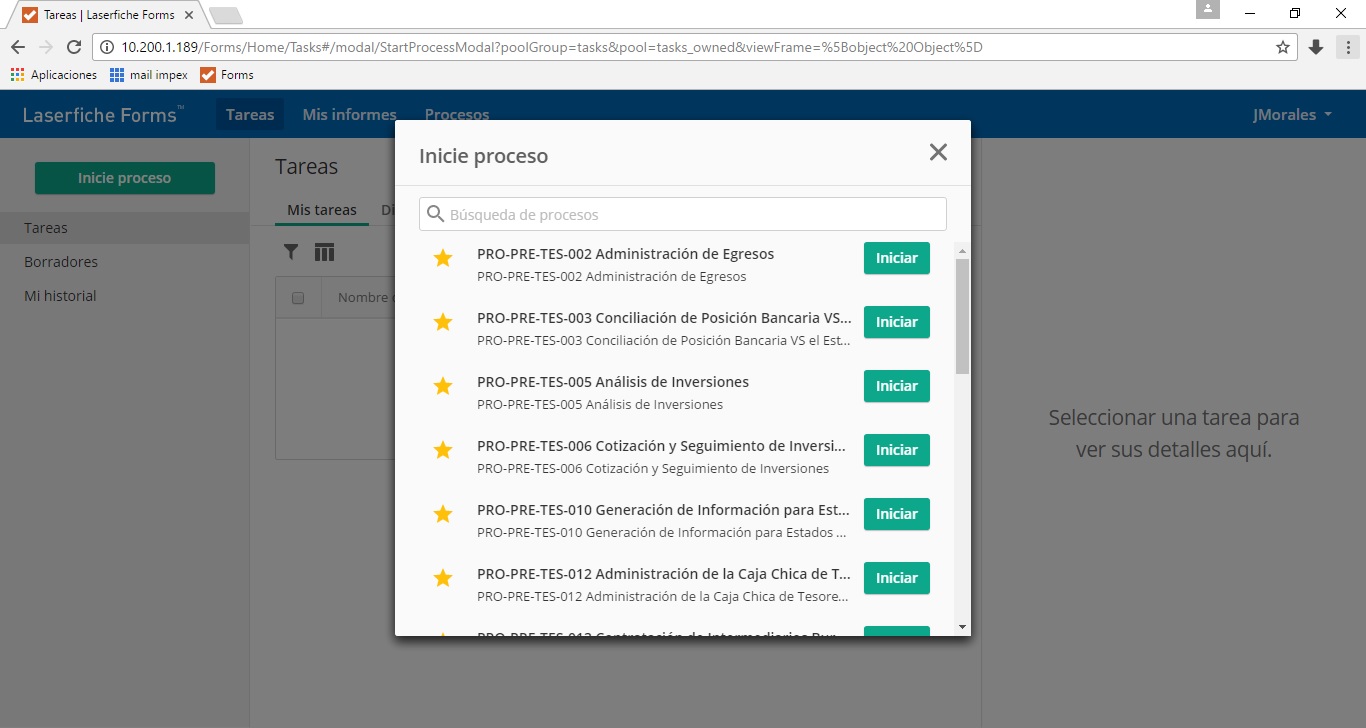The image size is (1366, 728).
Task: Click the green Inicie proceso button
Action: [x=125, y=178]
